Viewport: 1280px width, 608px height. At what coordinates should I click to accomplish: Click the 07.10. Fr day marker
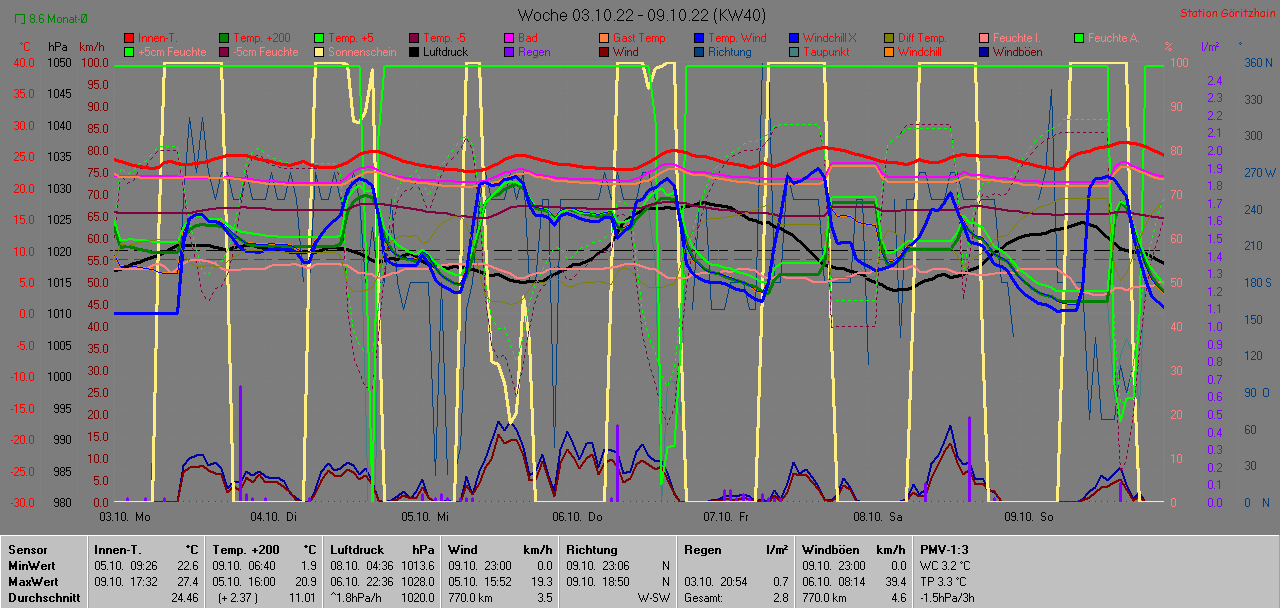(726, 516)
